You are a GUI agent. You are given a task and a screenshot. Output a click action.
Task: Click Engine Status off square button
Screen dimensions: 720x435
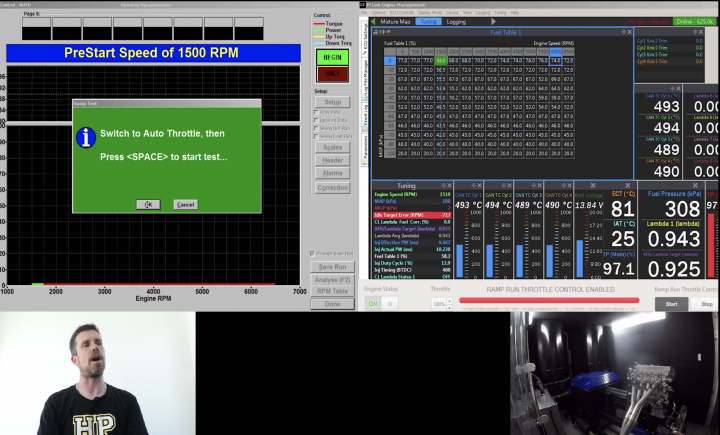390,304
